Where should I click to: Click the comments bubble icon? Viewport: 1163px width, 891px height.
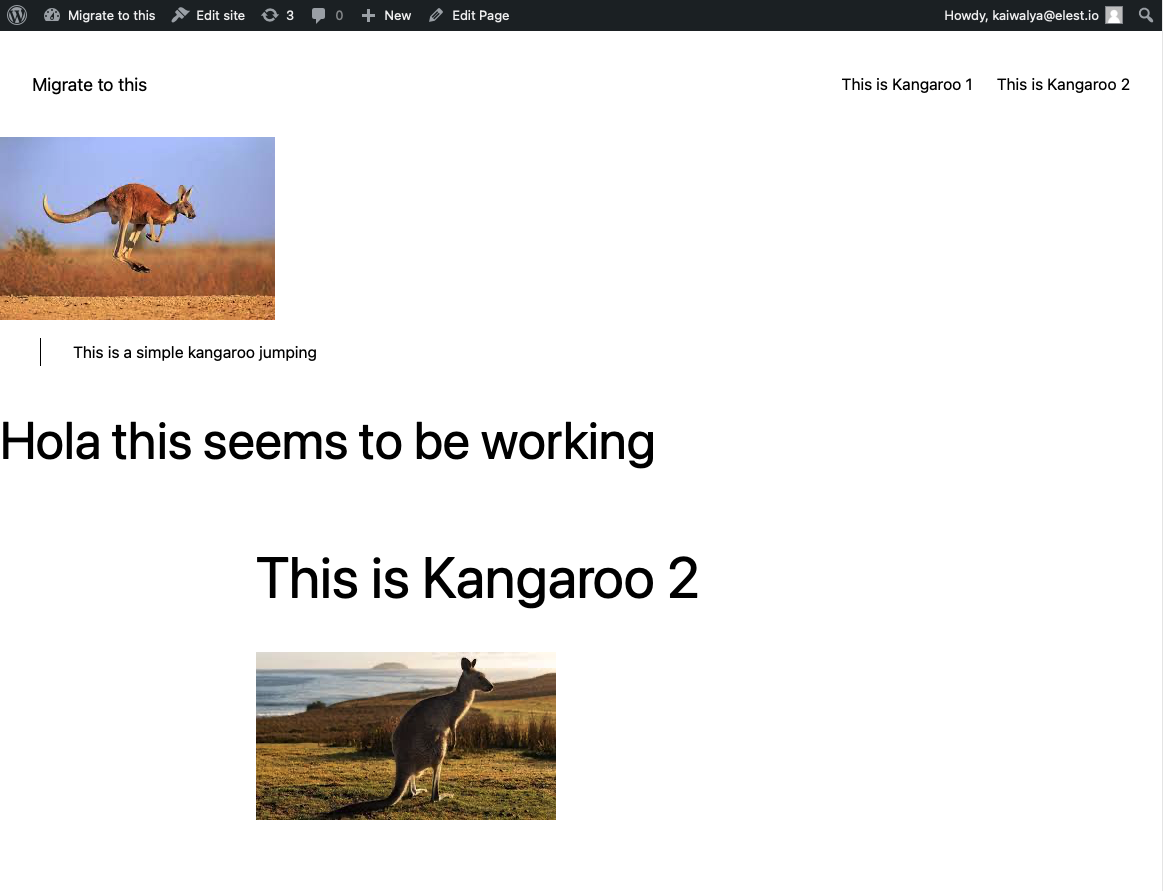click(320, 15)
